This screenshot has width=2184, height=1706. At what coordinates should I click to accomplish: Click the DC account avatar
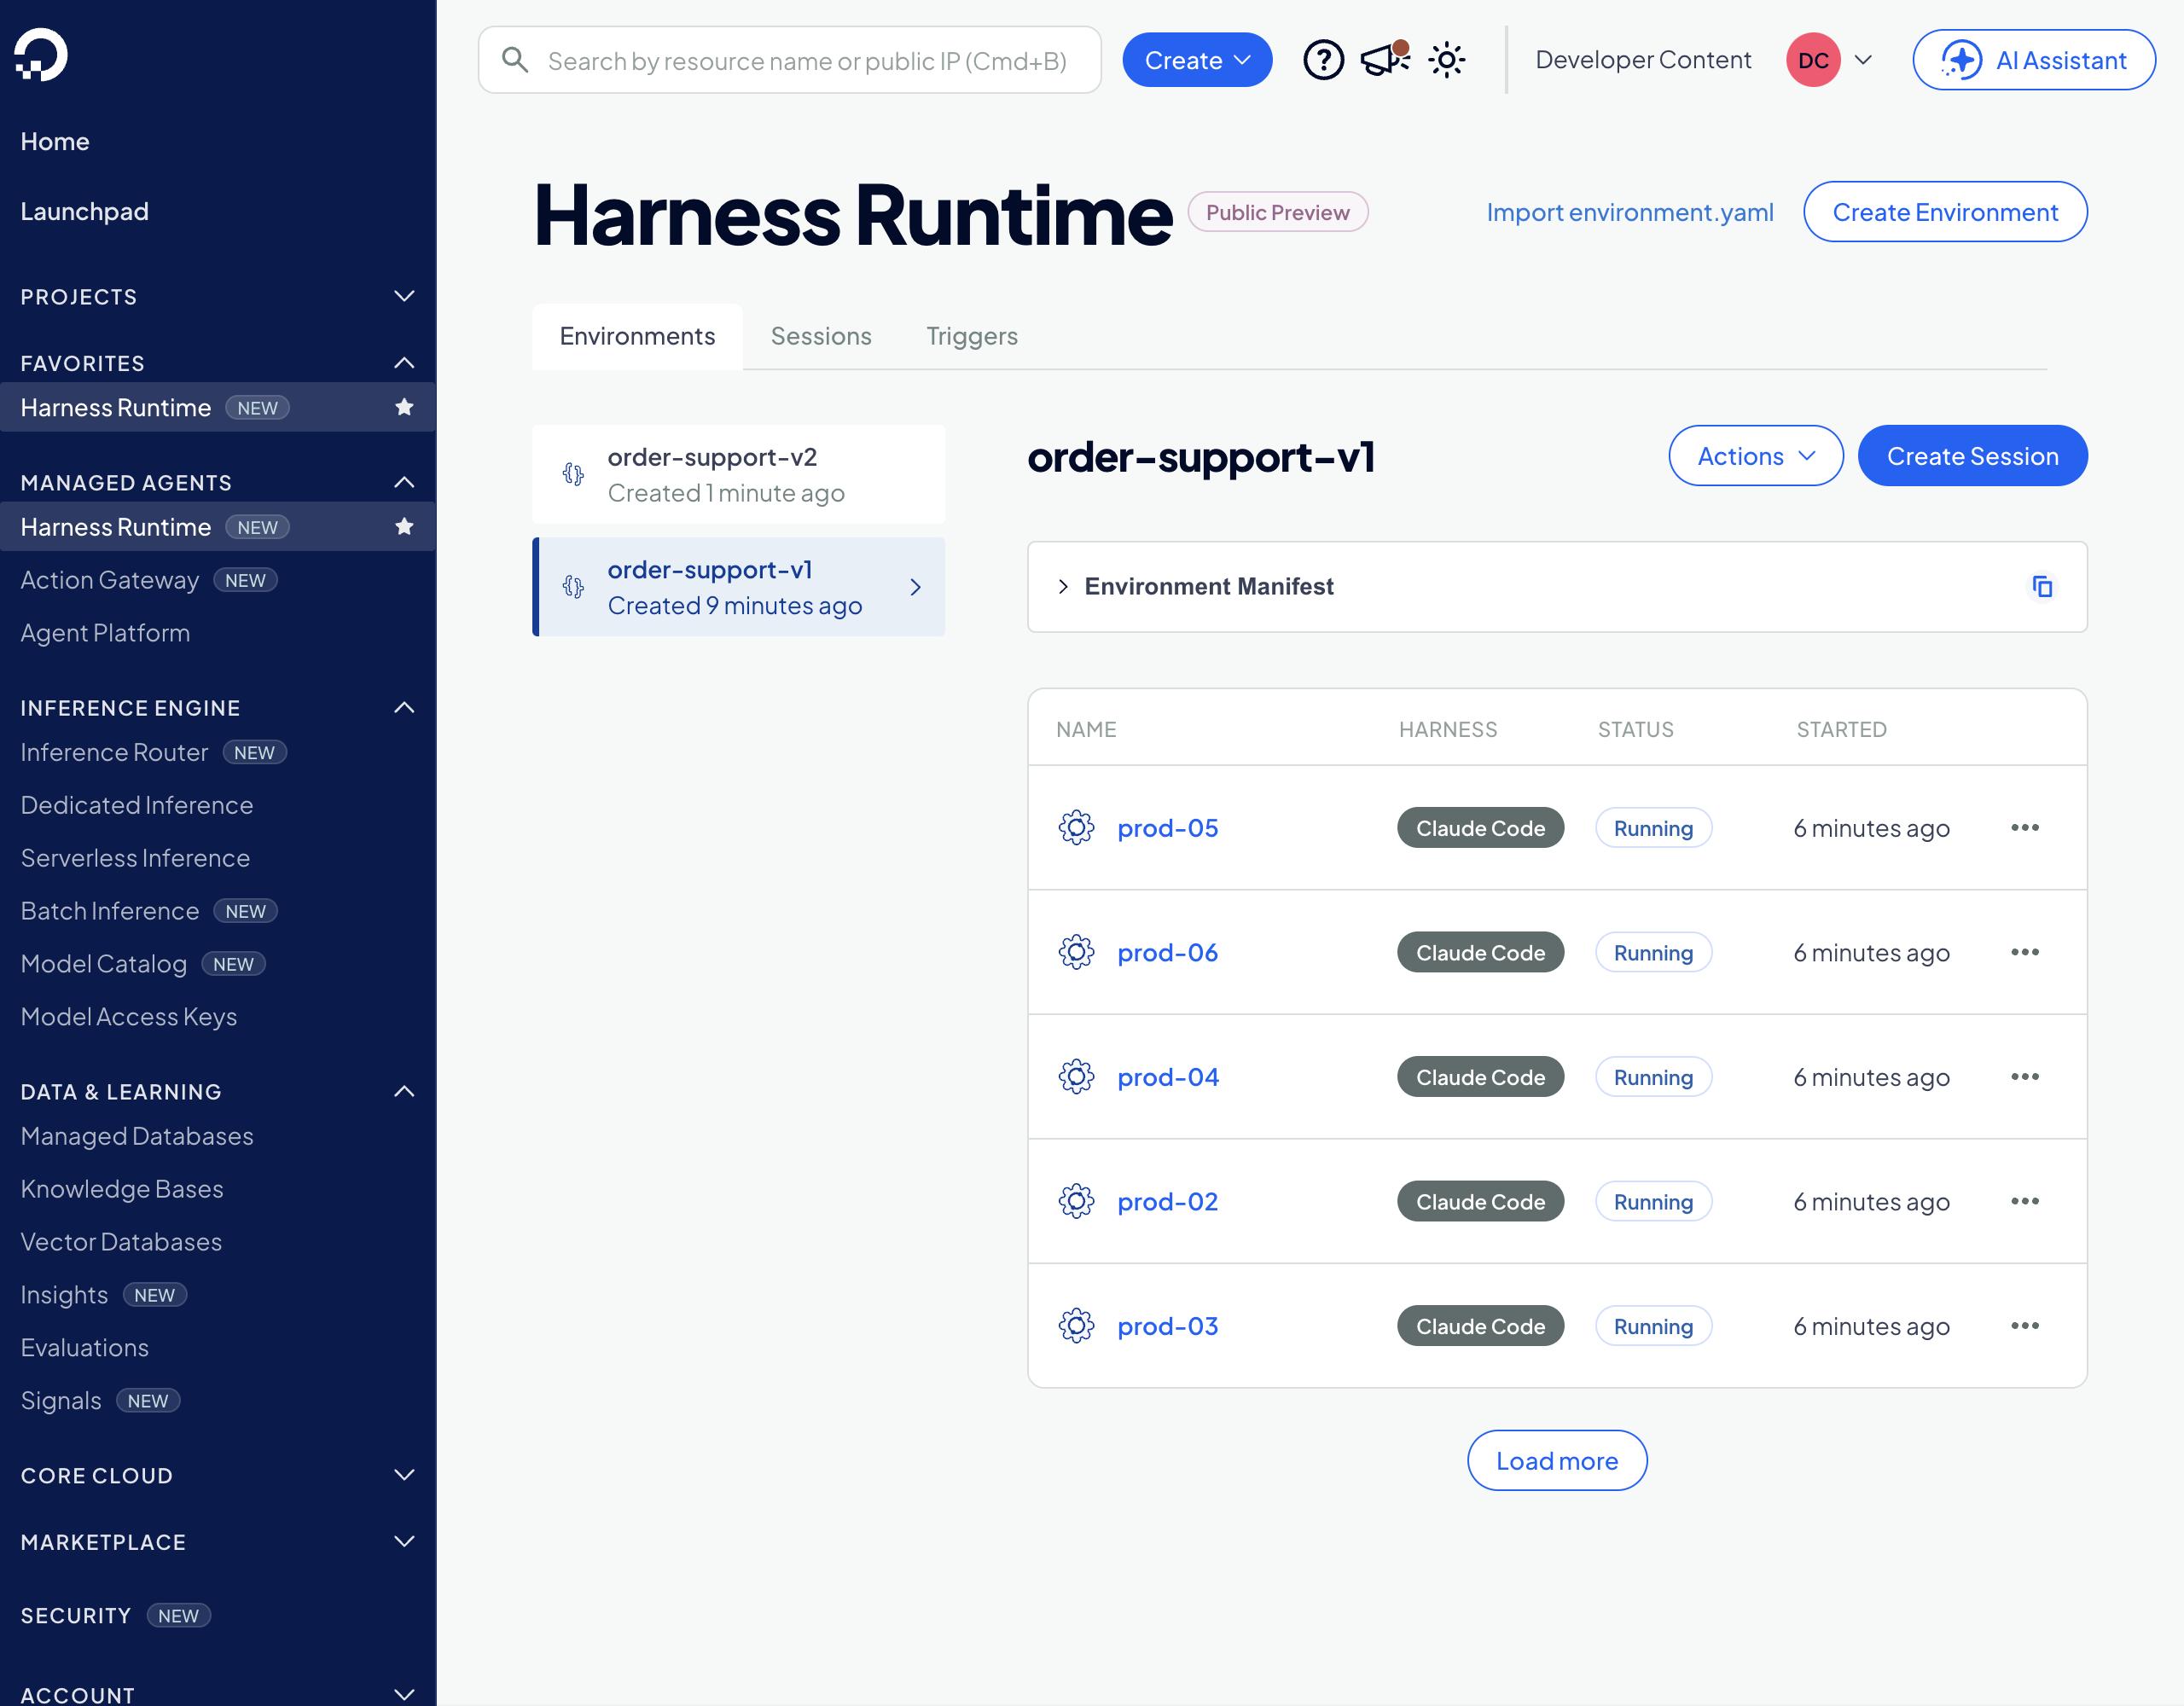pyautogui.click(x=1813, y=60)
